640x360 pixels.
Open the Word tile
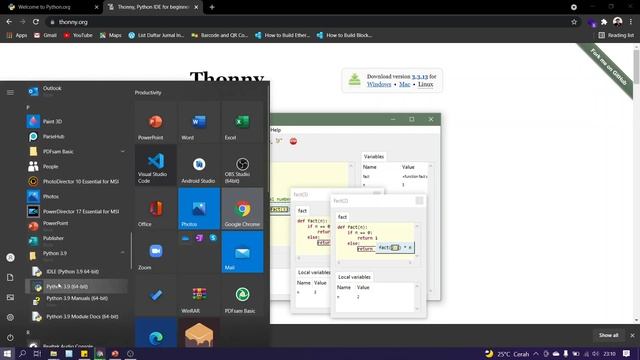[199, 122]
